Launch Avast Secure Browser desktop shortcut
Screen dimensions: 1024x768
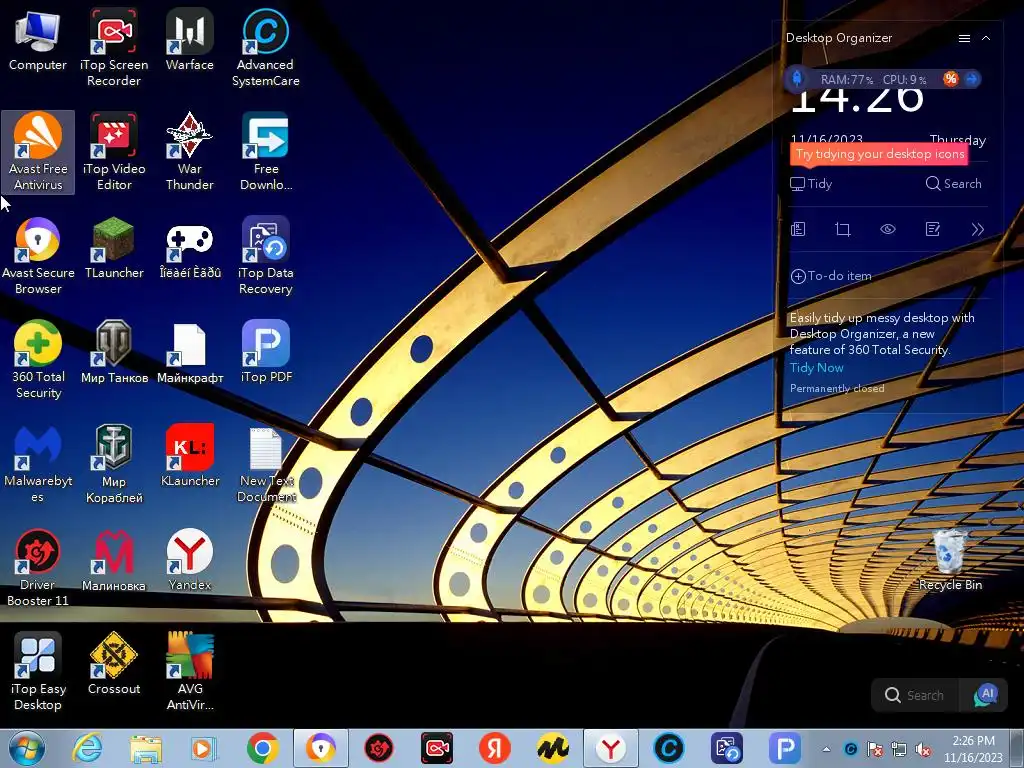(38, 256)
